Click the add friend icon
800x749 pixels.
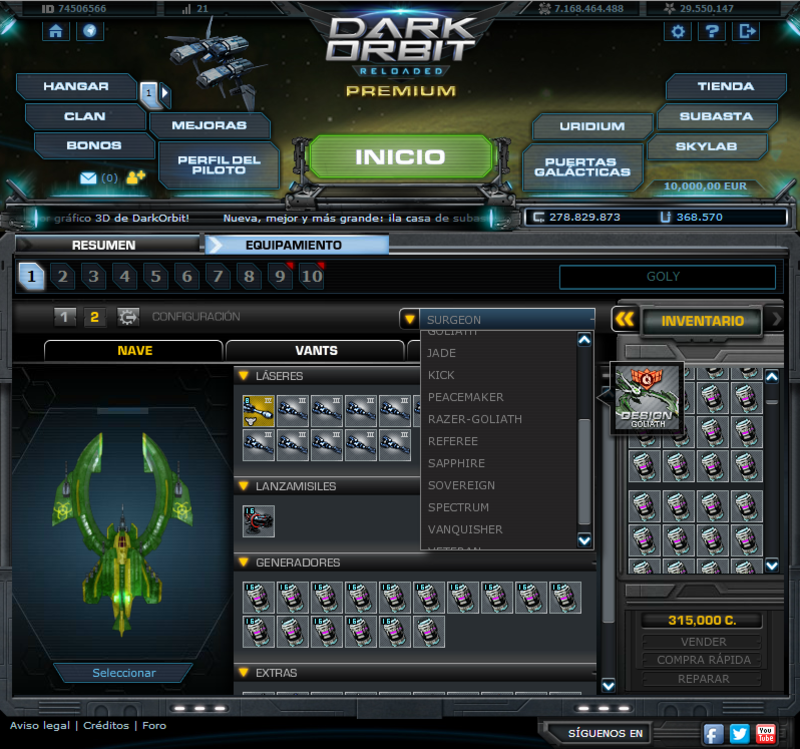pyautogui.click(x=135, y=177)
